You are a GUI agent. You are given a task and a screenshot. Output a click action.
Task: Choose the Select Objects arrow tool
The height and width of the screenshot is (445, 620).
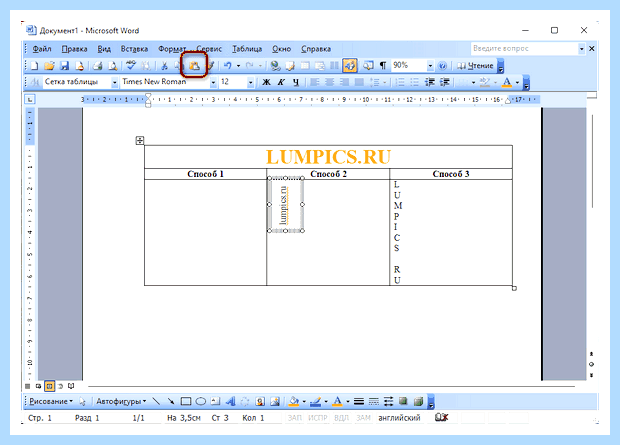coord(82,401)
